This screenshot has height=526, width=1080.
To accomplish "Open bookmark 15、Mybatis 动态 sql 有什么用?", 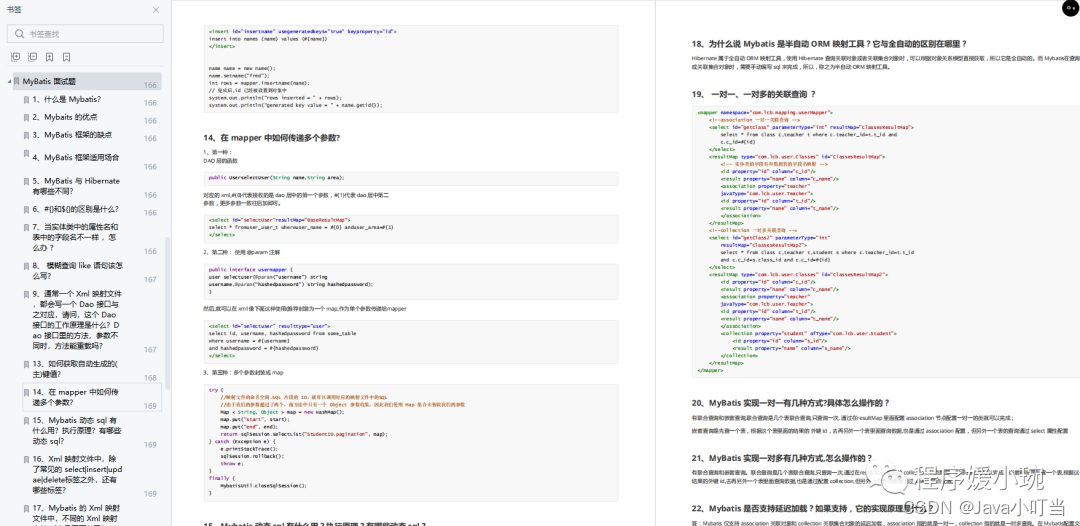I will [75, 430].
